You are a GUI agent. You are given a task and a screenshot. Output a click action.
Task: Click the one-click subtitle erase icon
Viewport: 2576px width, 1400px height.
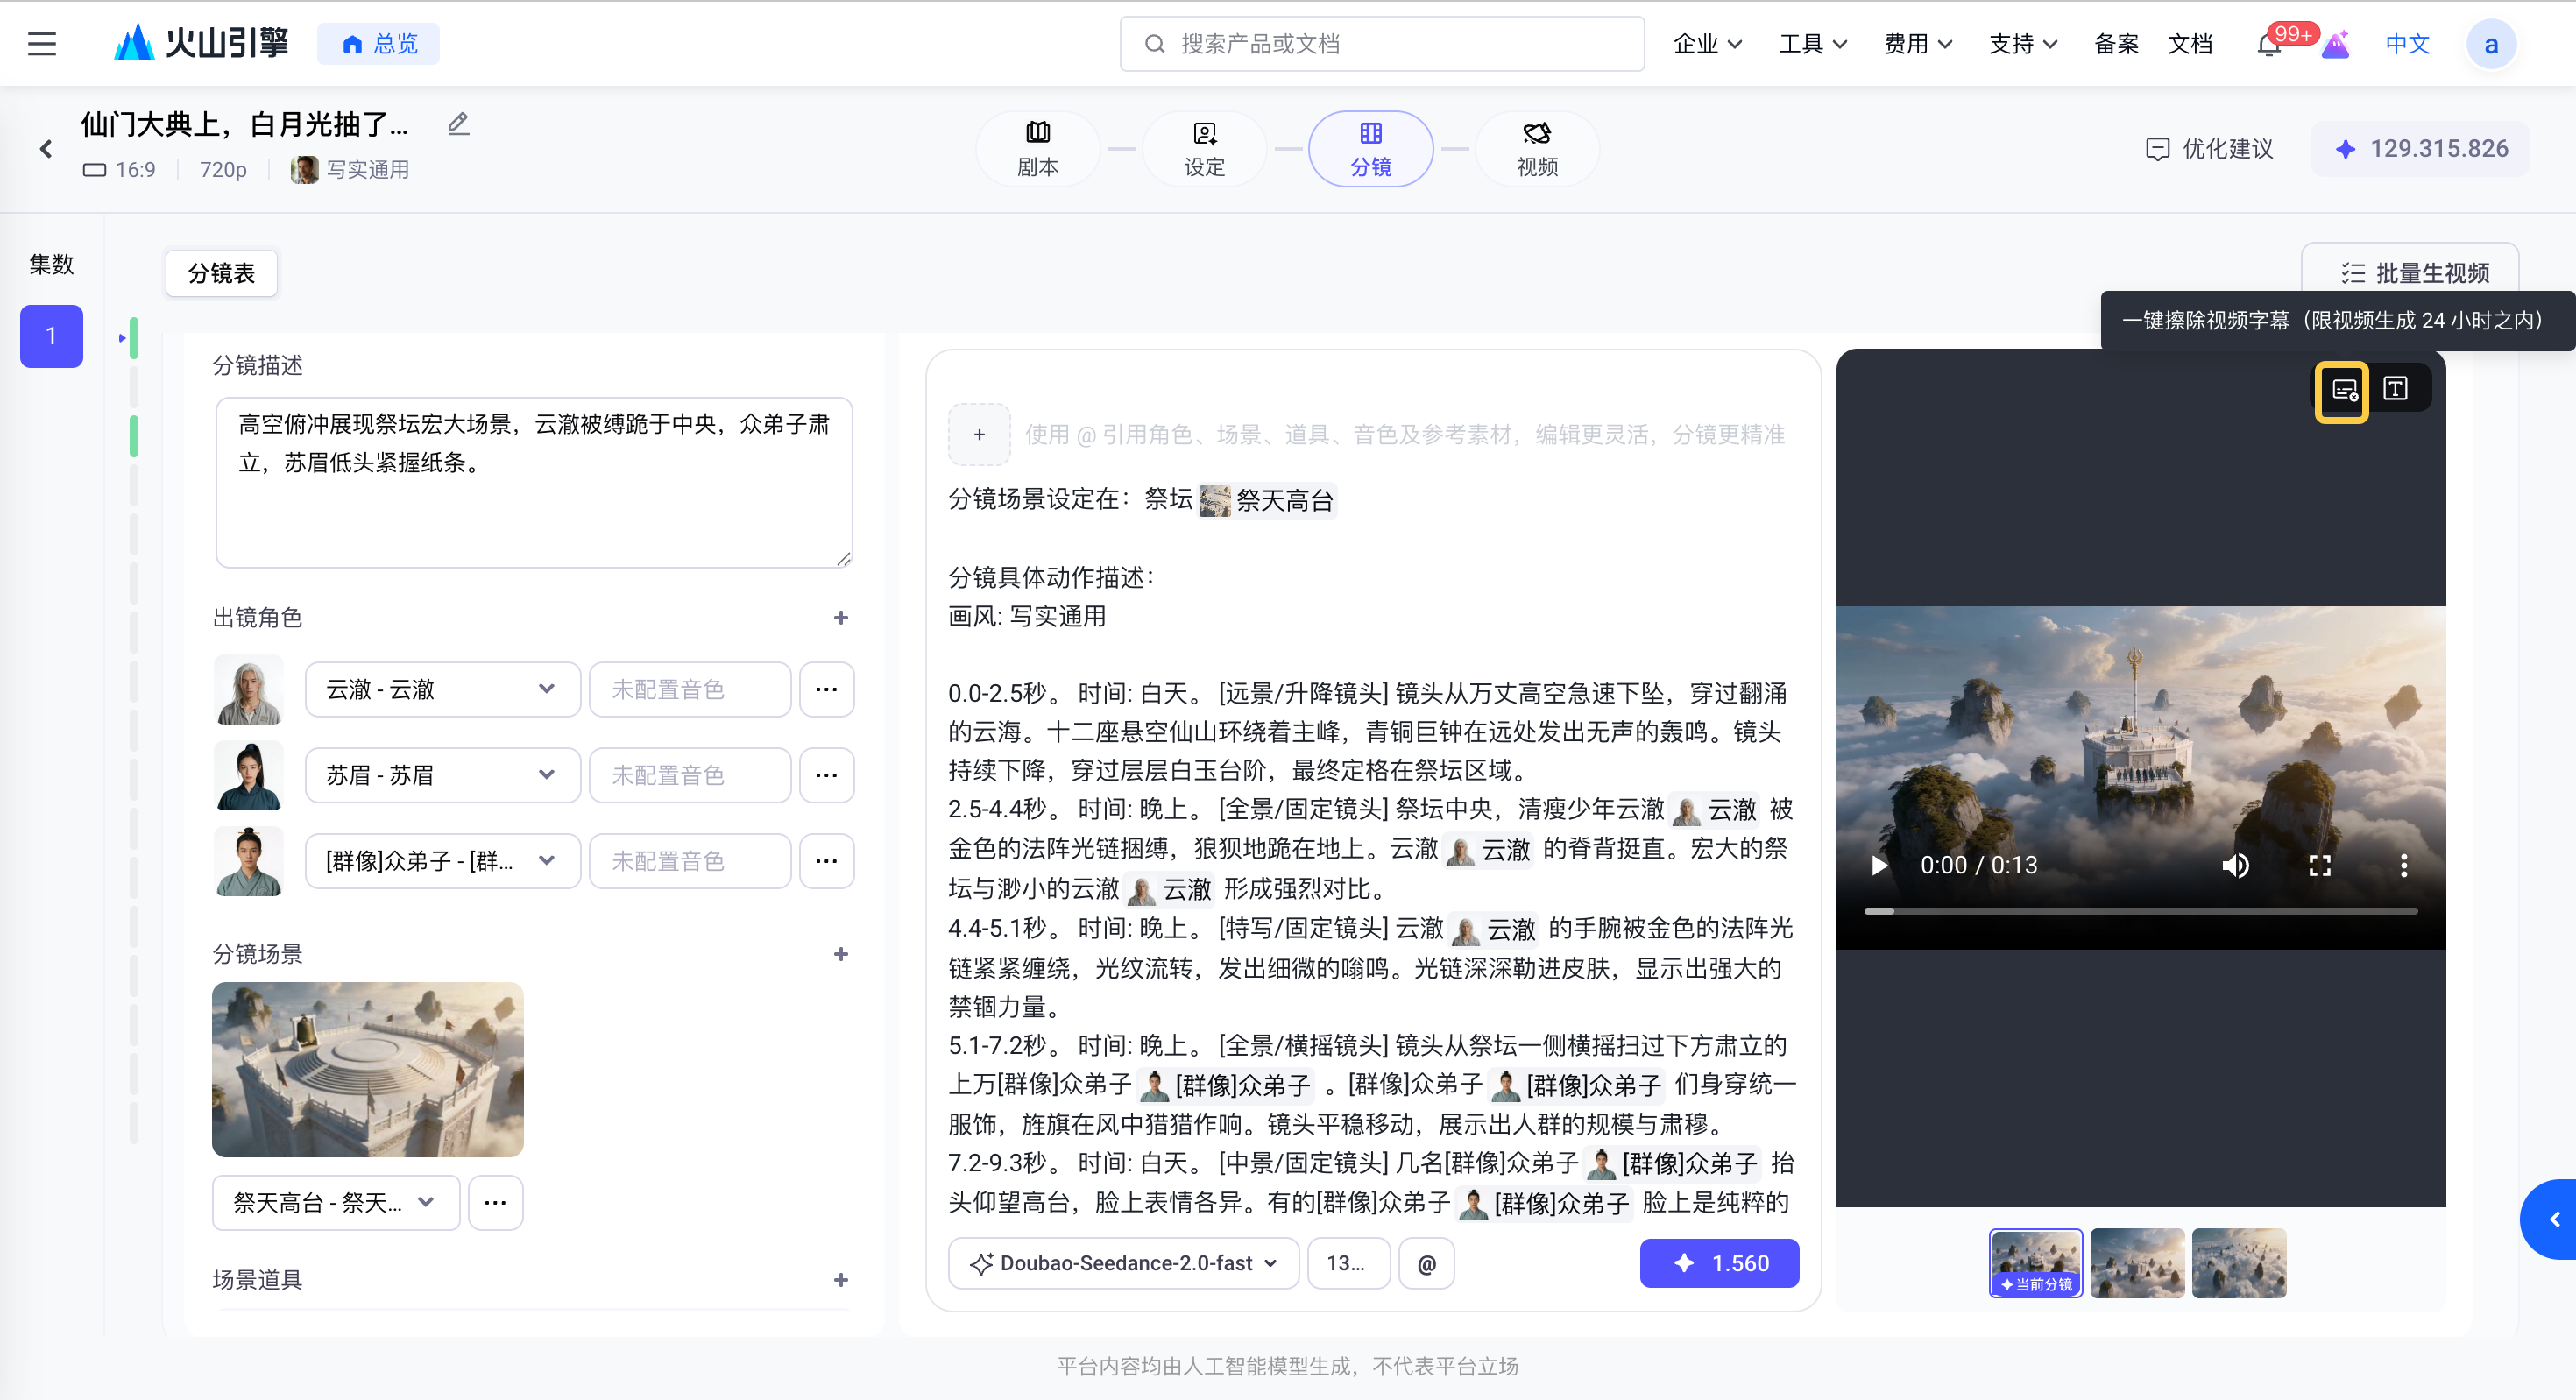[2342, 390]
